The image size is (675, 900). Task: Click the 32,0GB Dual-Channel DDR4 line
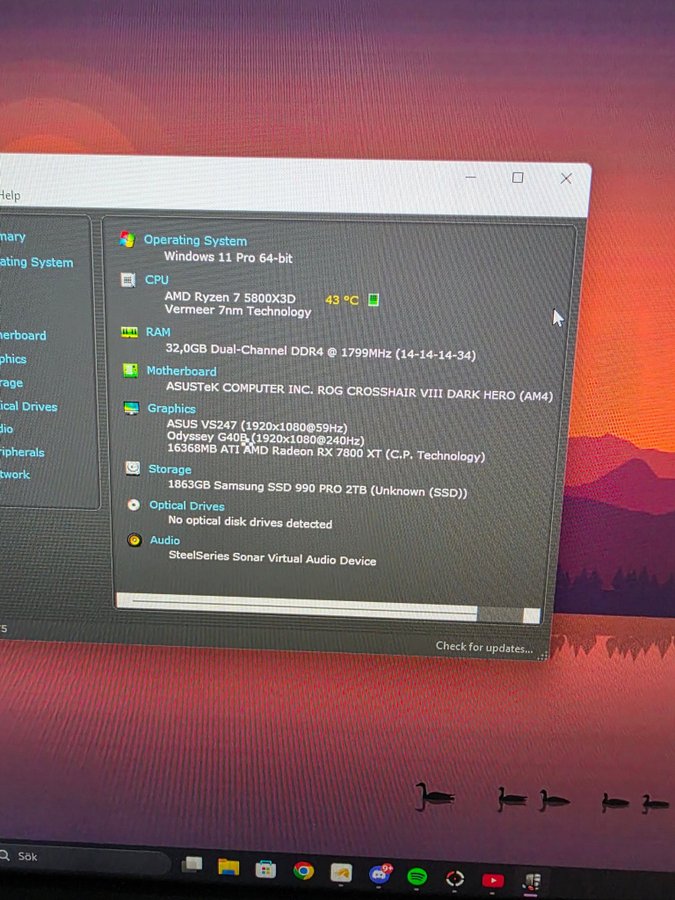[x=321, y=351]
